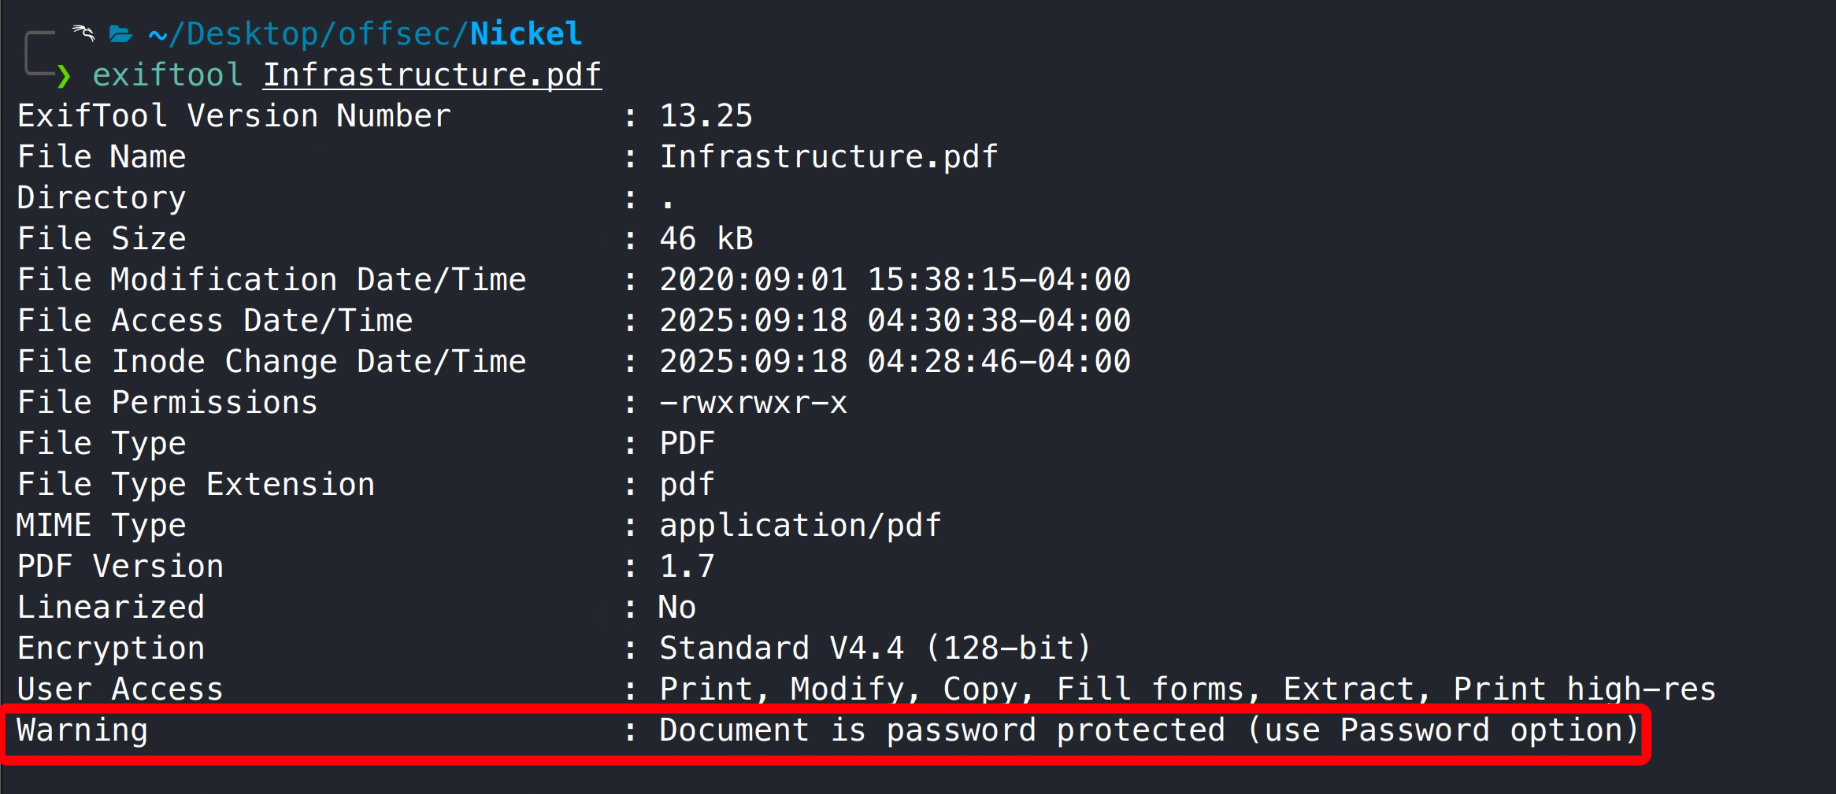This screenshot has width=1836, height=794.
Task: Click the File Modification Date/Time 2020 timestamp
Action: (x=894, y=280)
